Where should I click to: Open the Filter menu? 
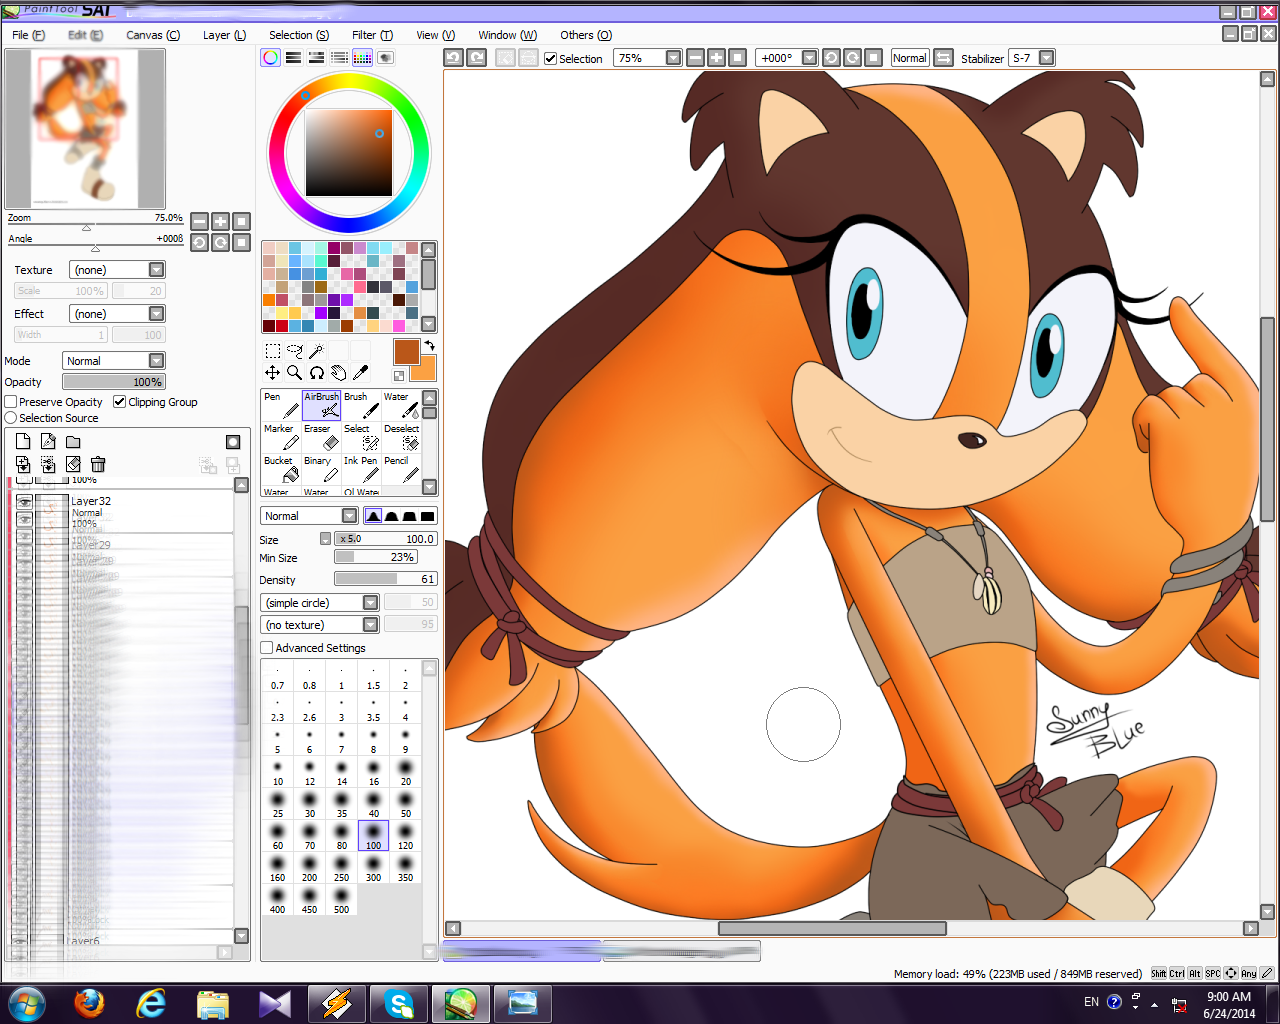tap(372, 35)
